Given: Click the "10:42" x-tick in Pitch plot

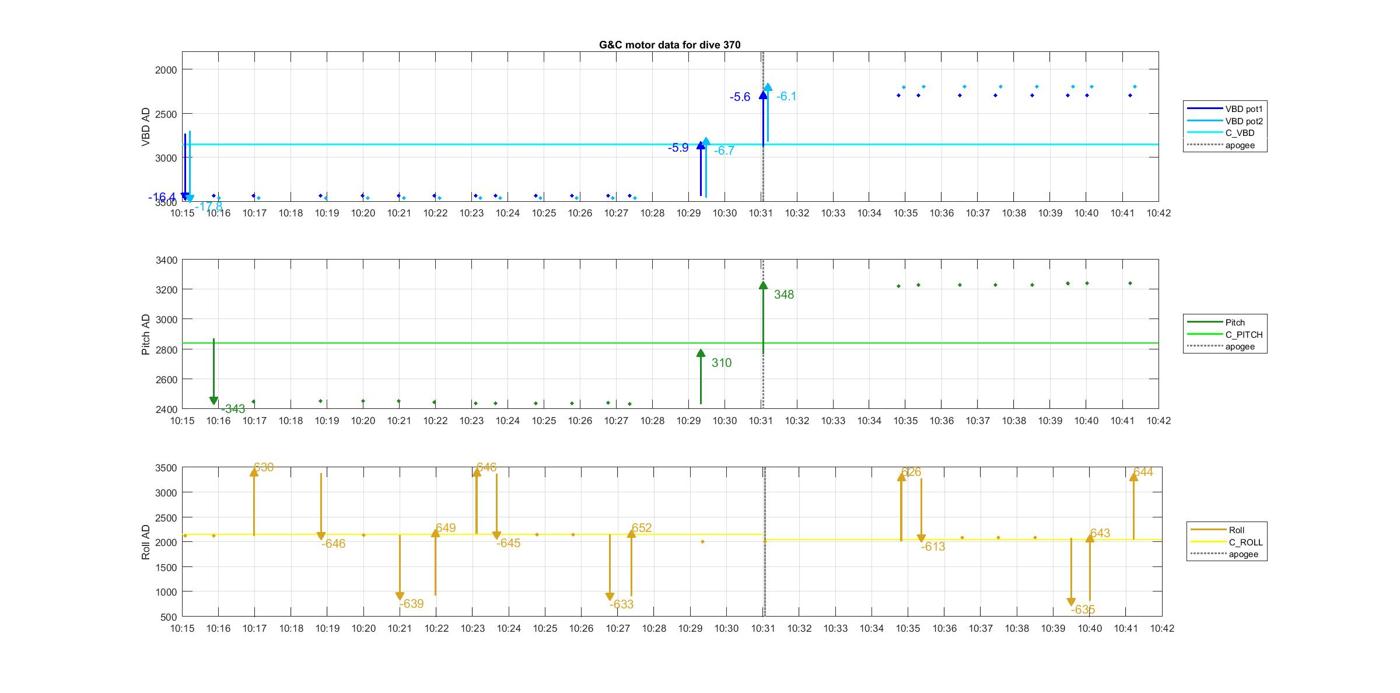Looking at the screenshot, I should point(1159,421).
